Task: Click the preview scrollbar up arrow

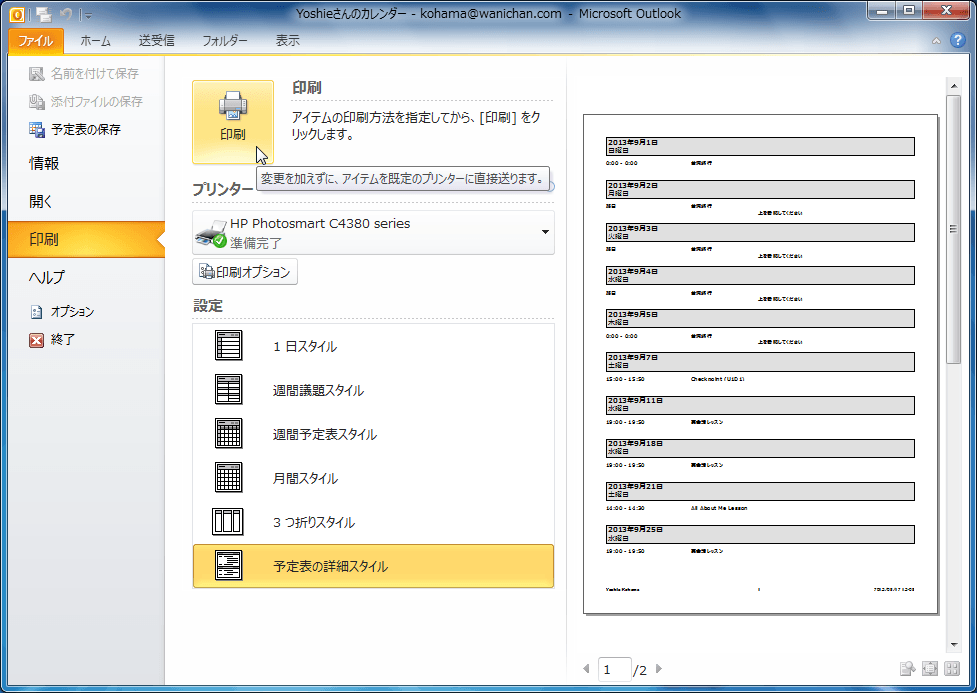Action: pyautogui.click(x=954, y=85)
